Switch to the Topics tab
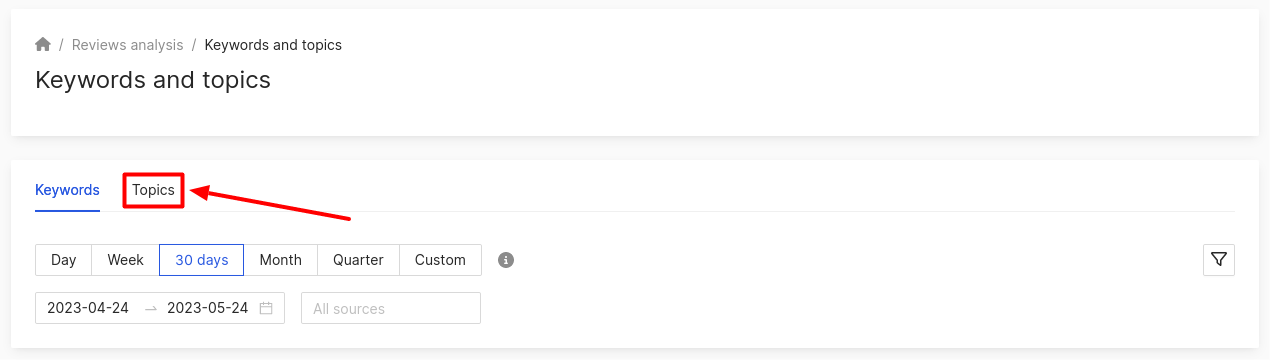1270x360 pixels. [153, 190]
